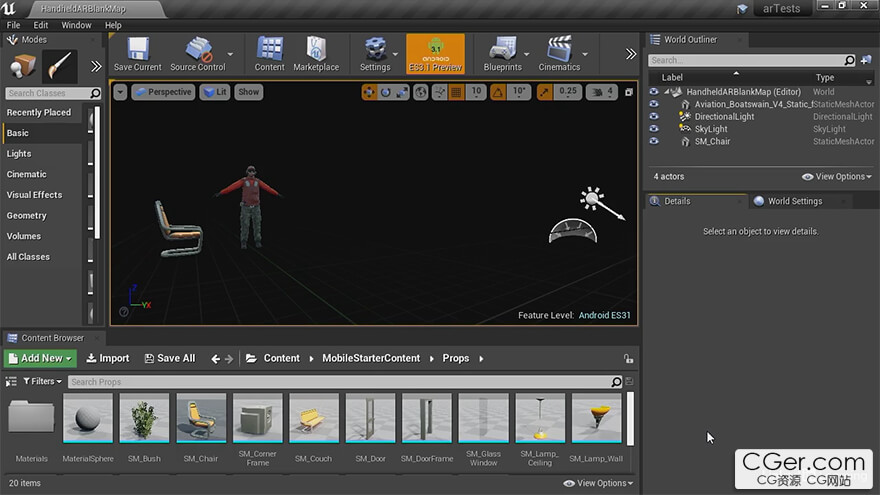Open the Add New dropdown

click(40, 358)
